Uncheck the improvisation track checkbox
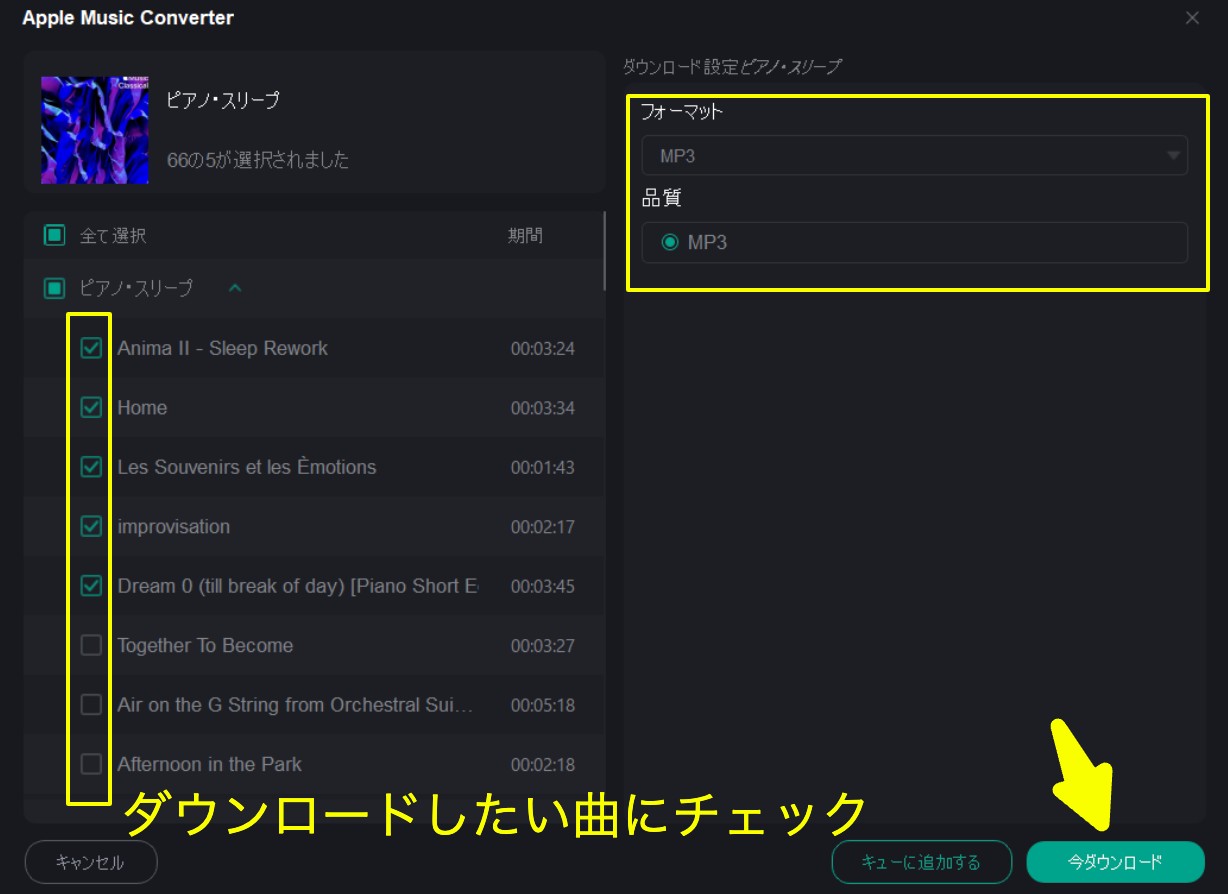The image size is (1228, 894). 91,526
